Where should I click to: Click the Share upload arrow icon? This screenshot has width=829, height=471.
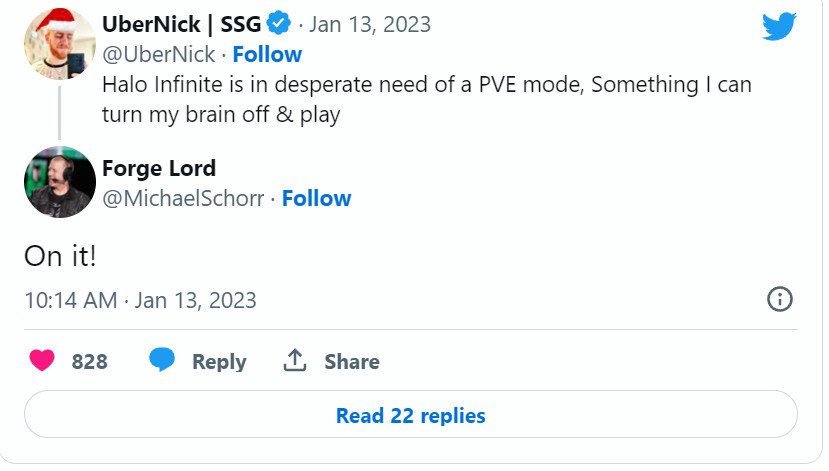point(295,360)
